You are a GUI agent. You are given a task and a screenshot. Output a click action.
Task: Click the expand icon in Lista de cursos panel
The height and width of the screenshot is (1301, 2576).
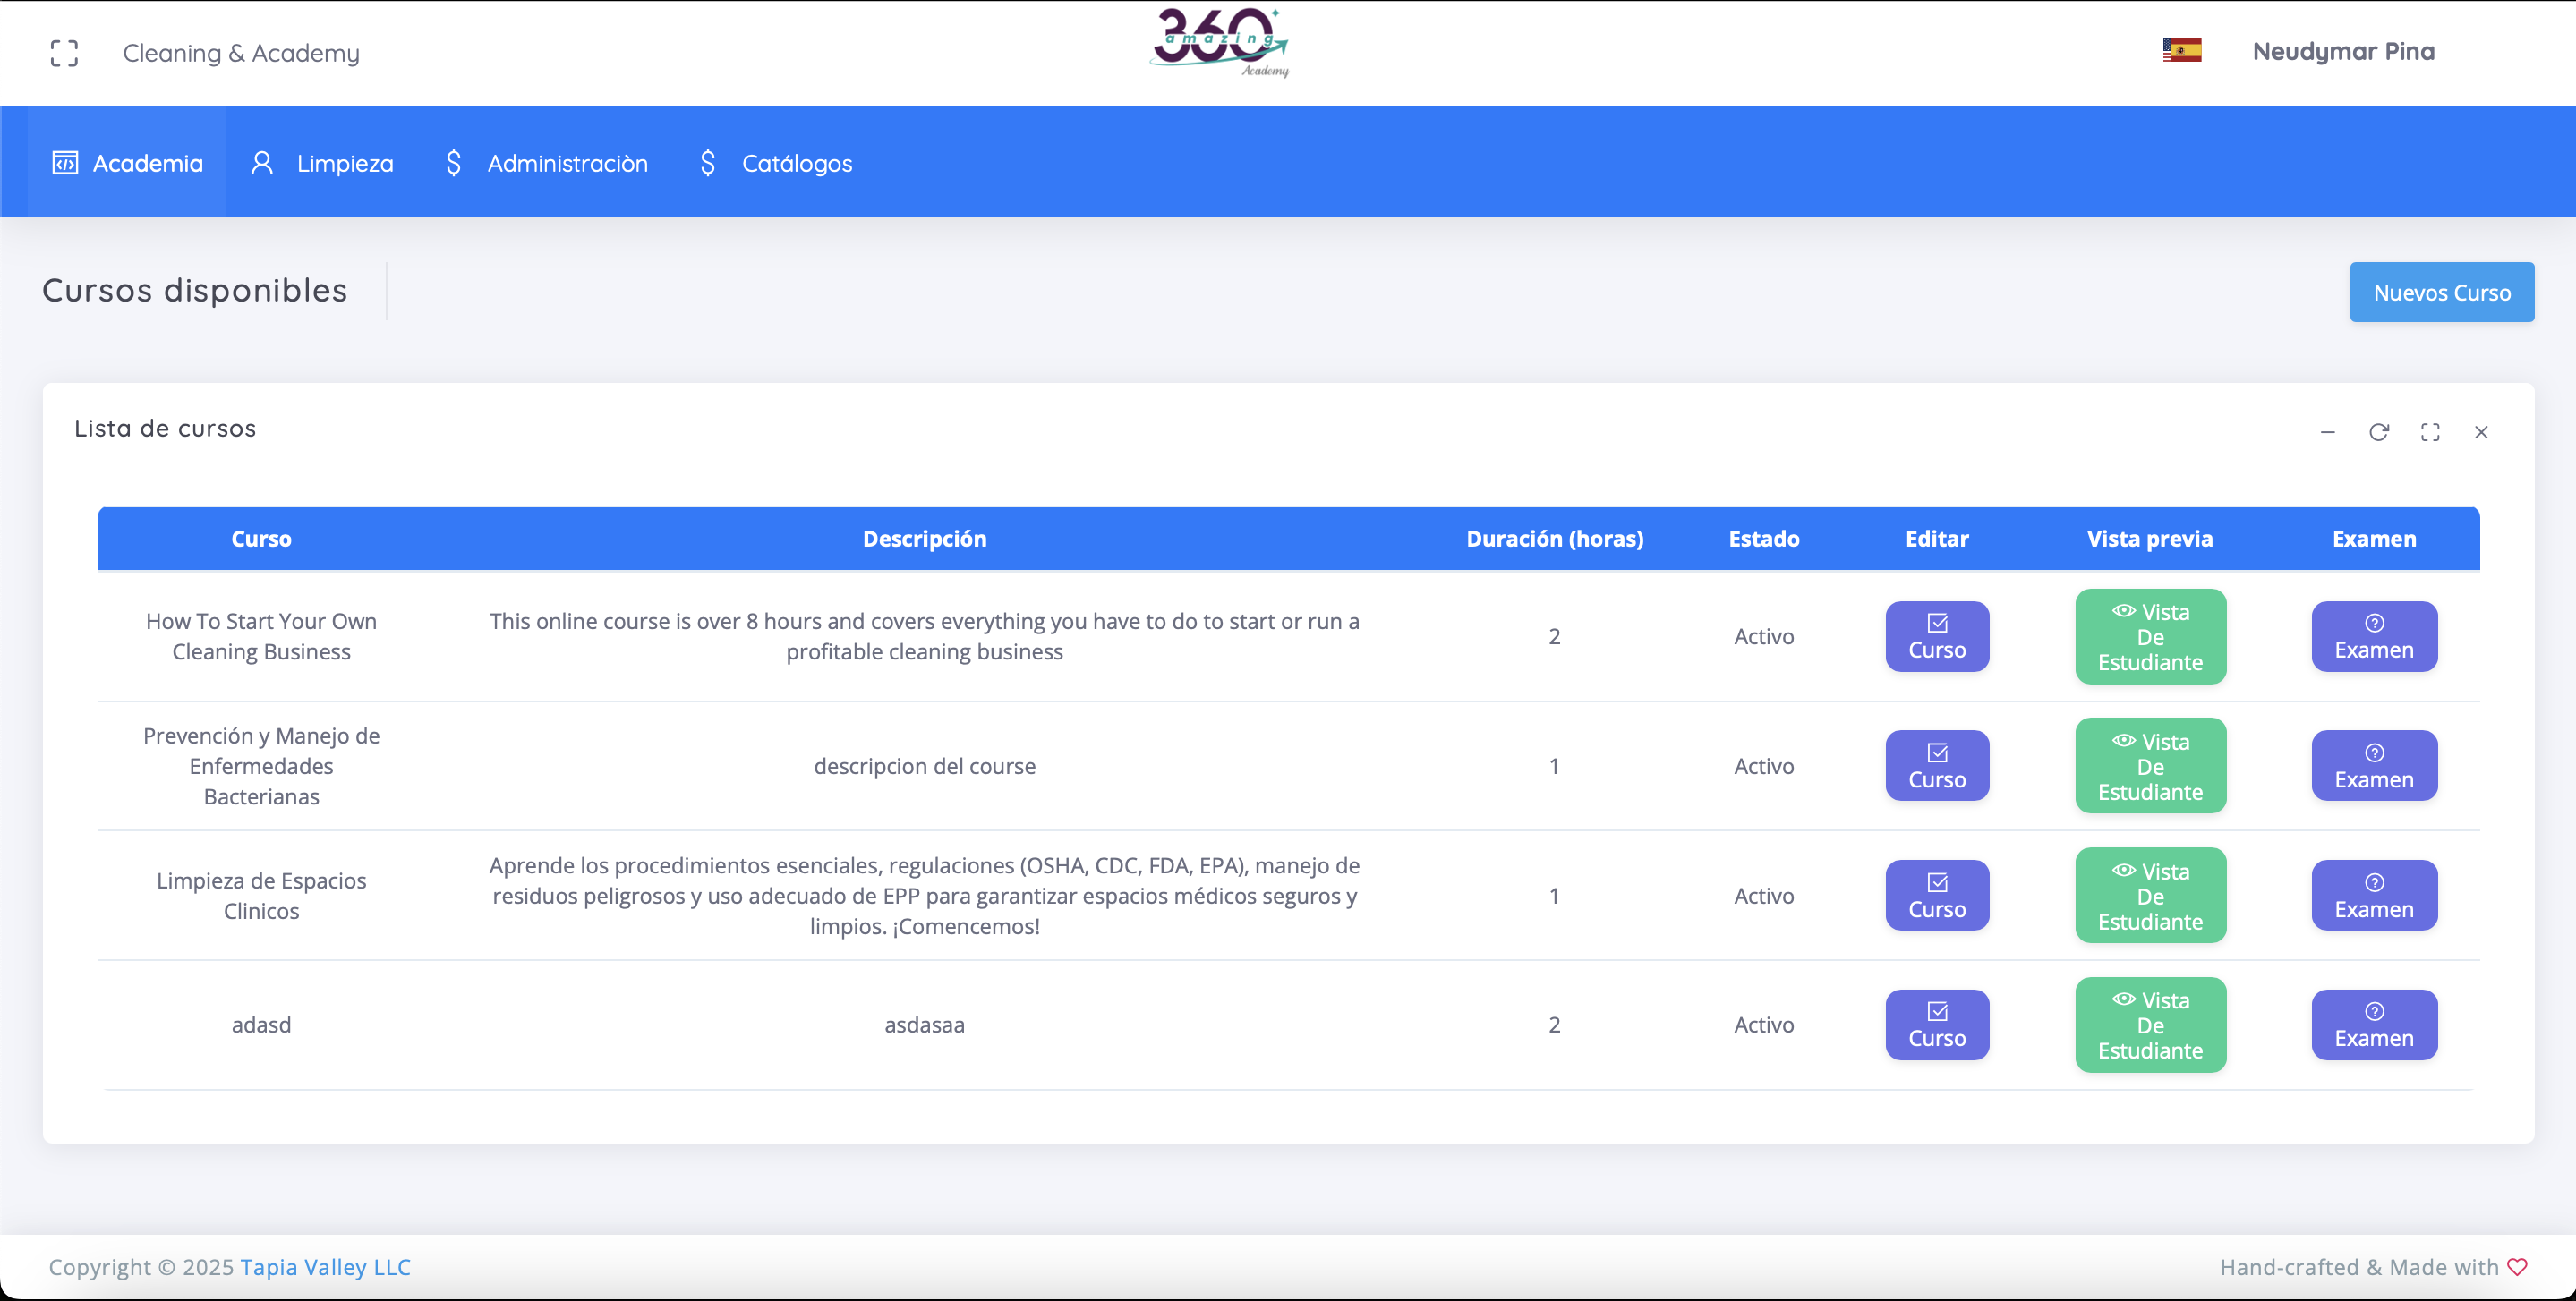pos(2430,431)
